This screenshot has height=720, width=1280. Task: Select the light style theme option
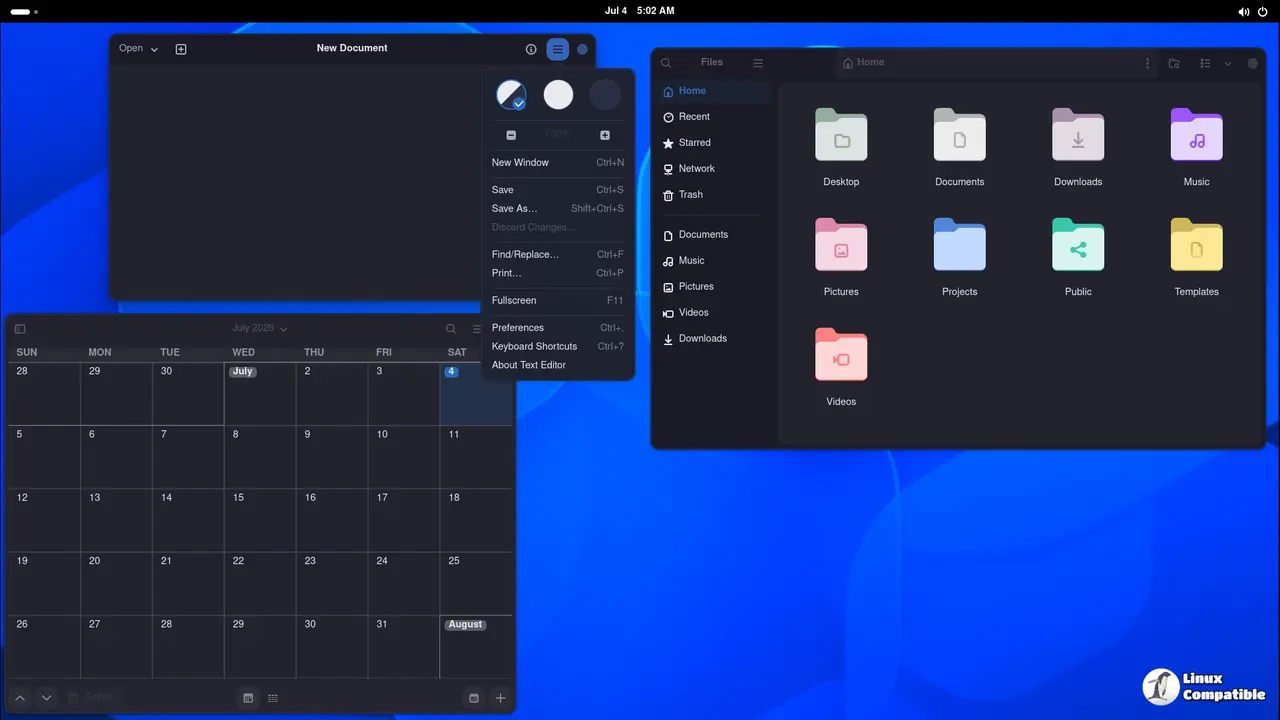[x=558, y=95]
